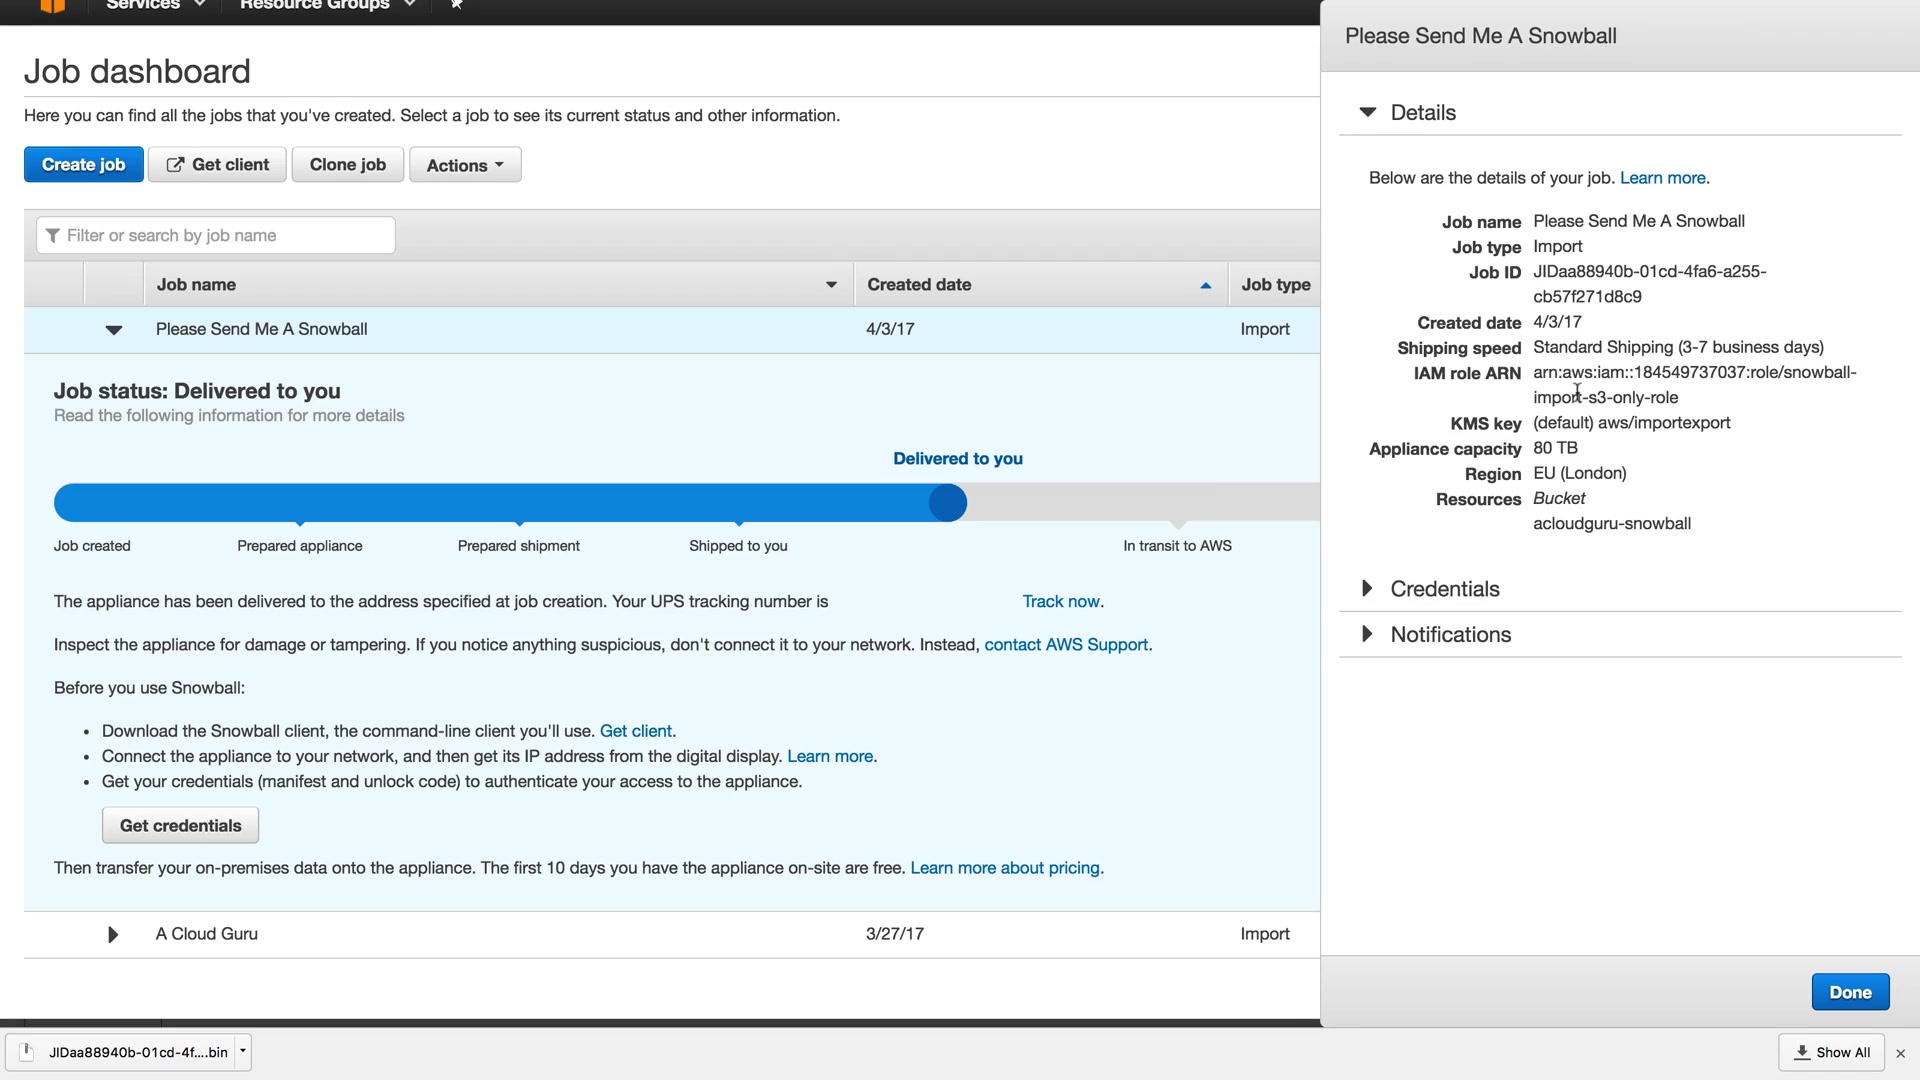Click the Delivered to you progress marker
Screen dimensions: 1920x1080
(x=947, y=503)
